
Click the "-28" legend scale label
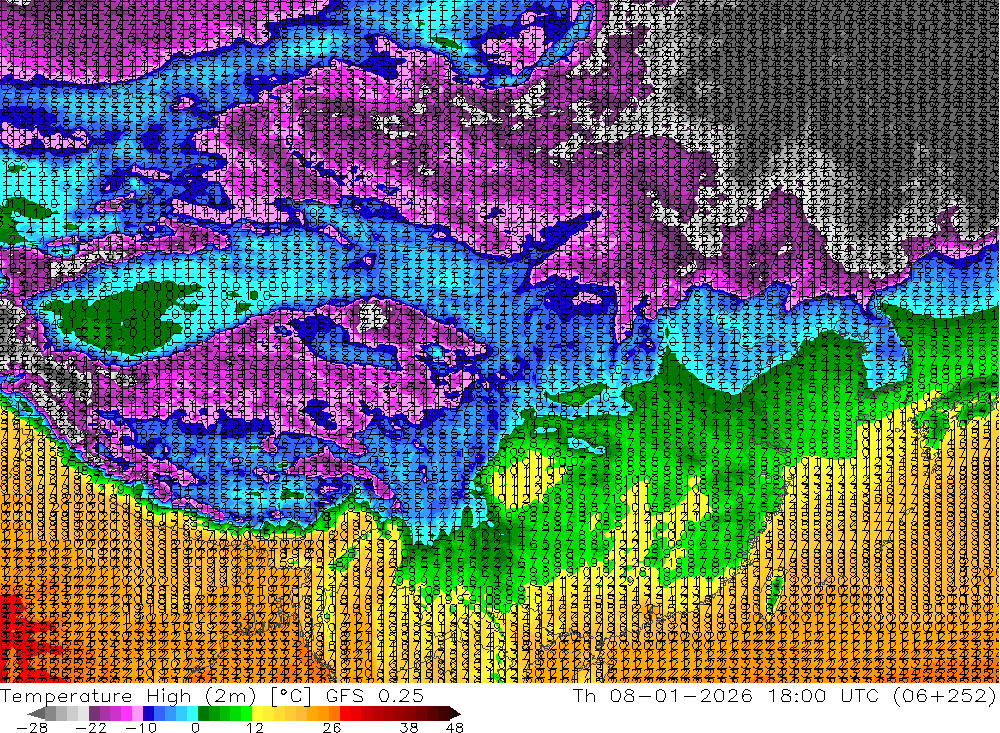point(32,728)
